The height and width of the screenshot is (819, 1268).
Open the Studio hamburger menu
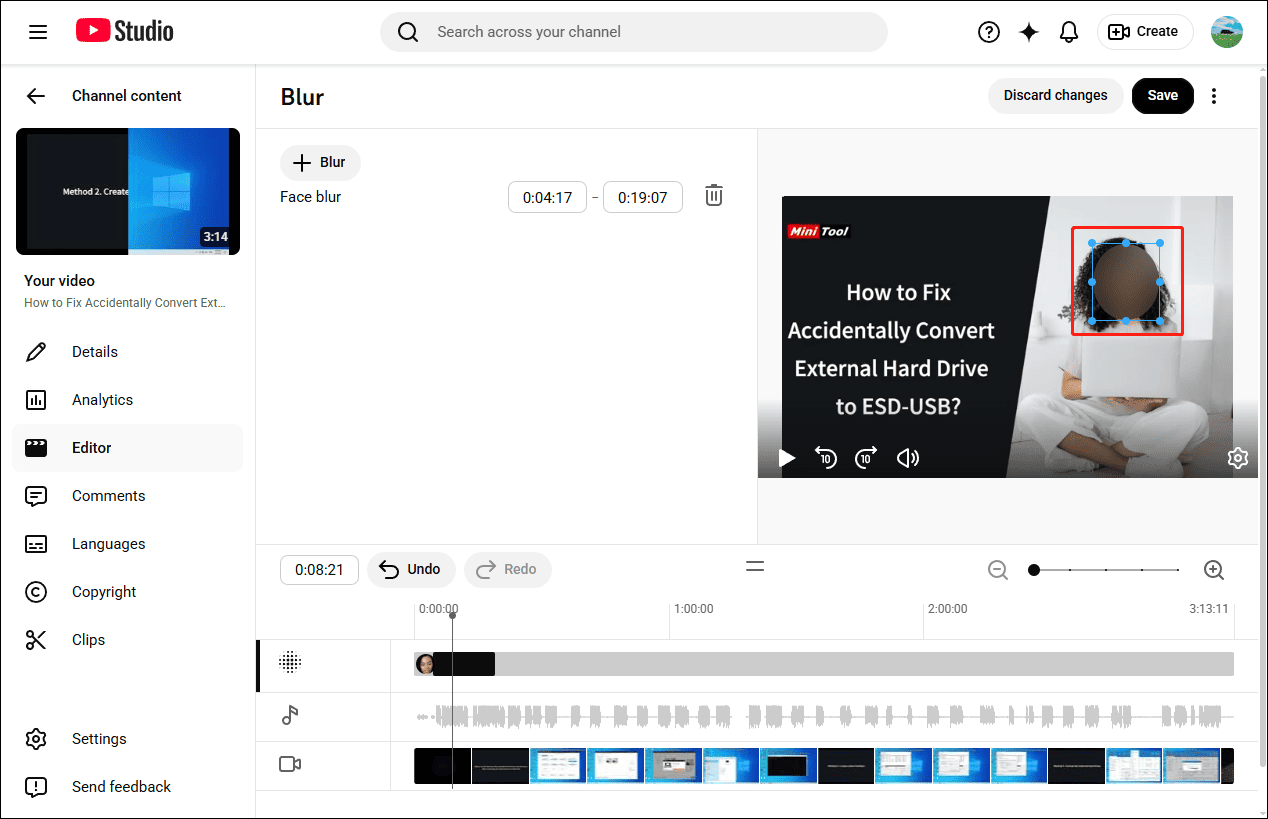tap(38, 31)
